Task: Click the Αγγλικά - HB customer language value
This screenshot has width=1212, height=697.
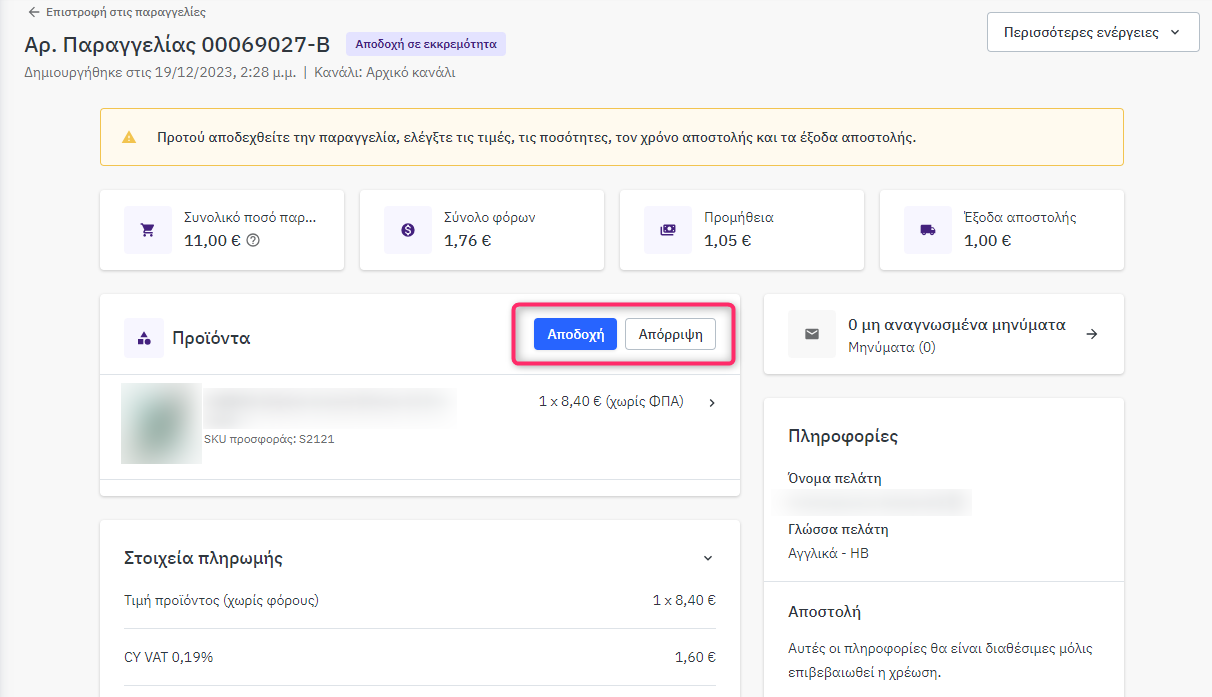Action: point(828,553)
